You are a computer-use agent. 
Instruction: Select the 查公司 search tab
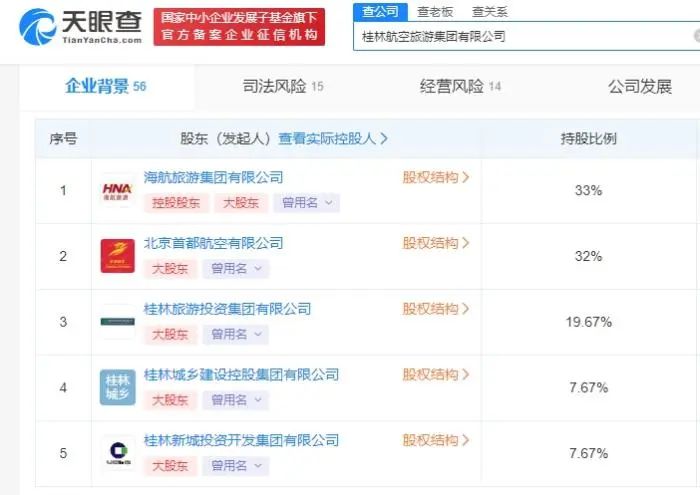click(380, 12)
